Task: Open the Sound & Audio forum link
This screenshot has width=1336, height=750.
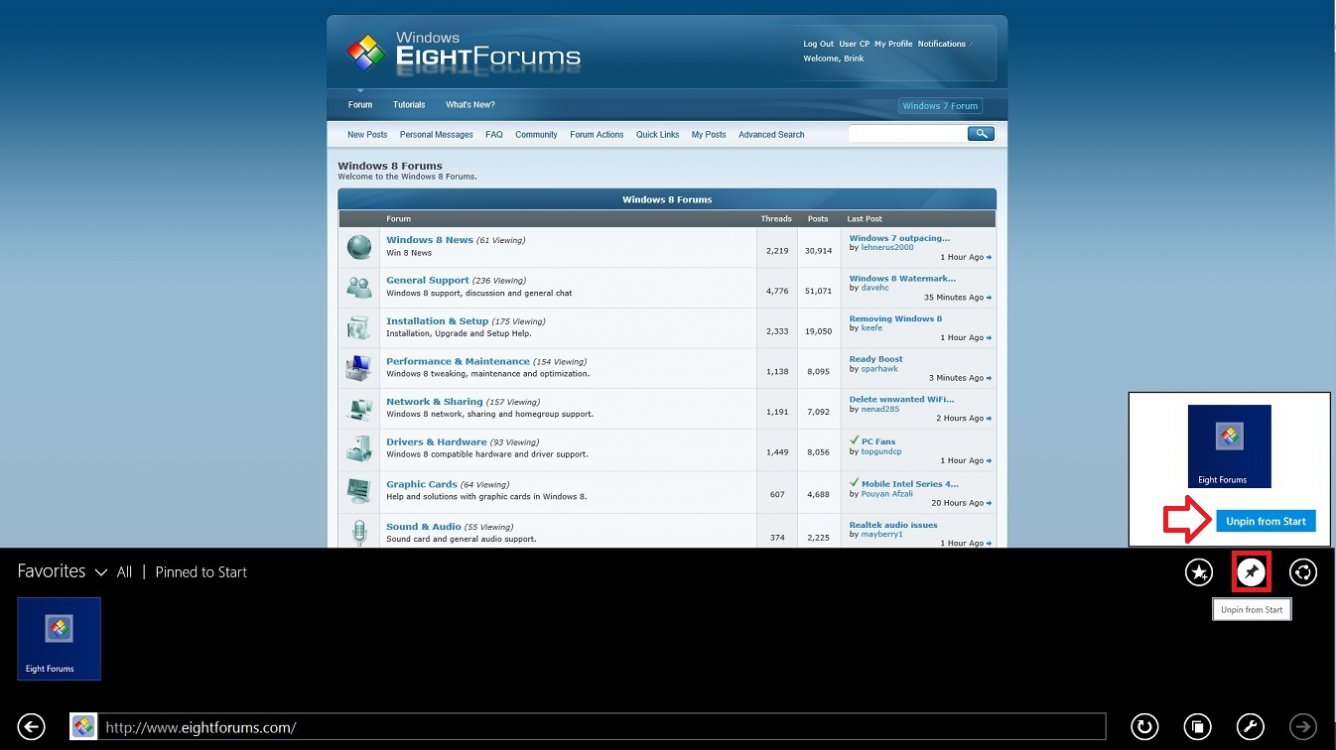Action: tap(424, 526)
